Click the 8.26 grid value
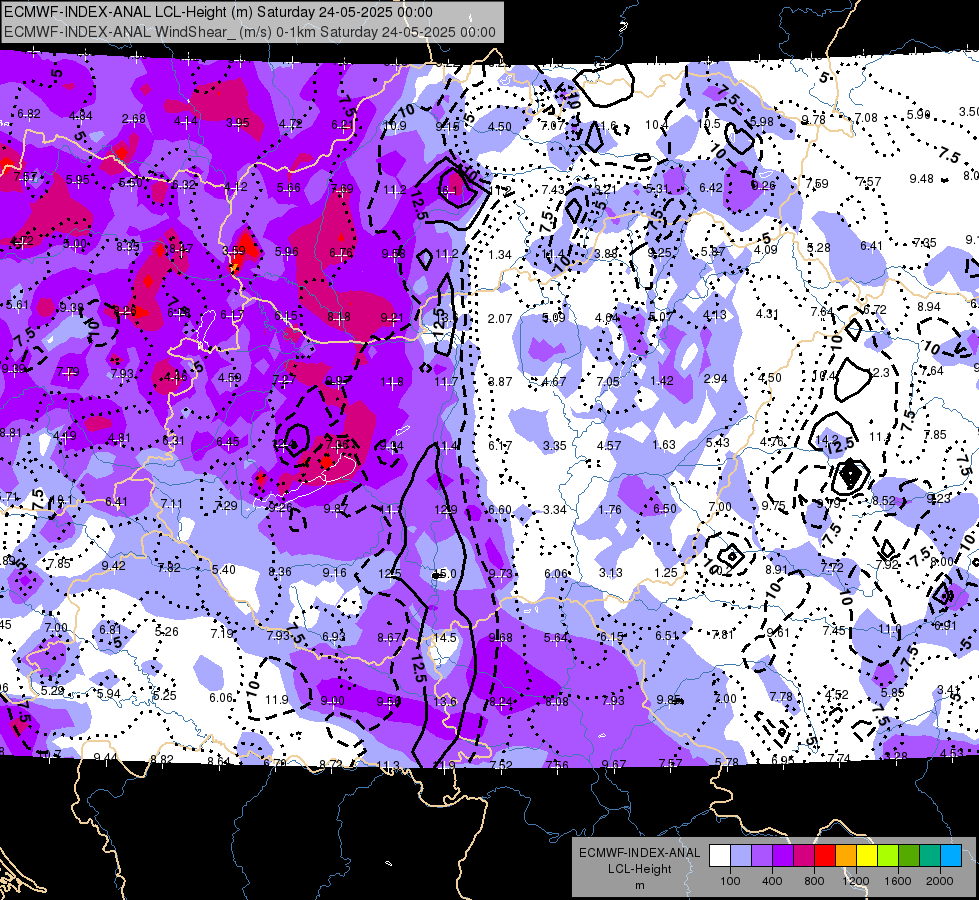This screenshot has height=900, width=979. [x=124, y=311]
